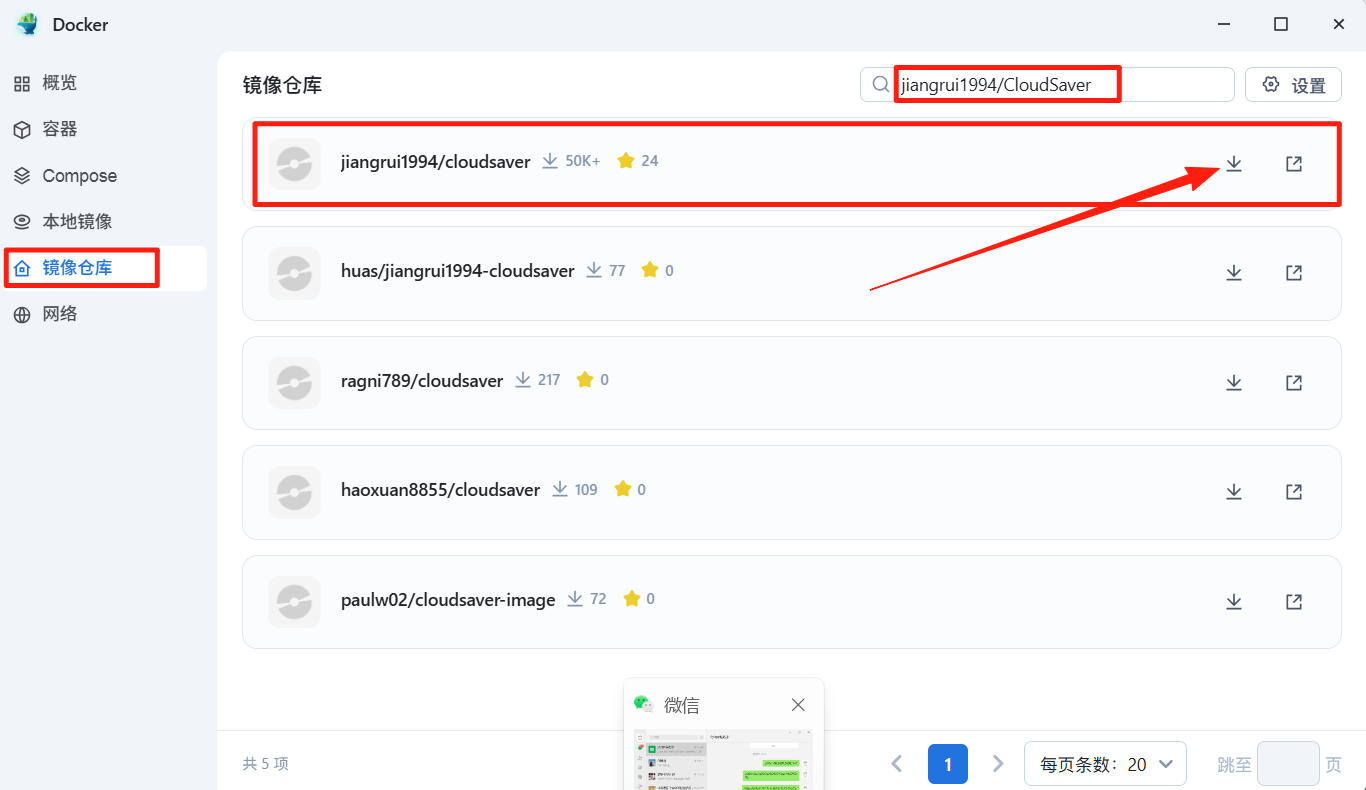This screenshot has width=1366, height=790.
Task: Maximize the Docker window
Action: 1281,24
